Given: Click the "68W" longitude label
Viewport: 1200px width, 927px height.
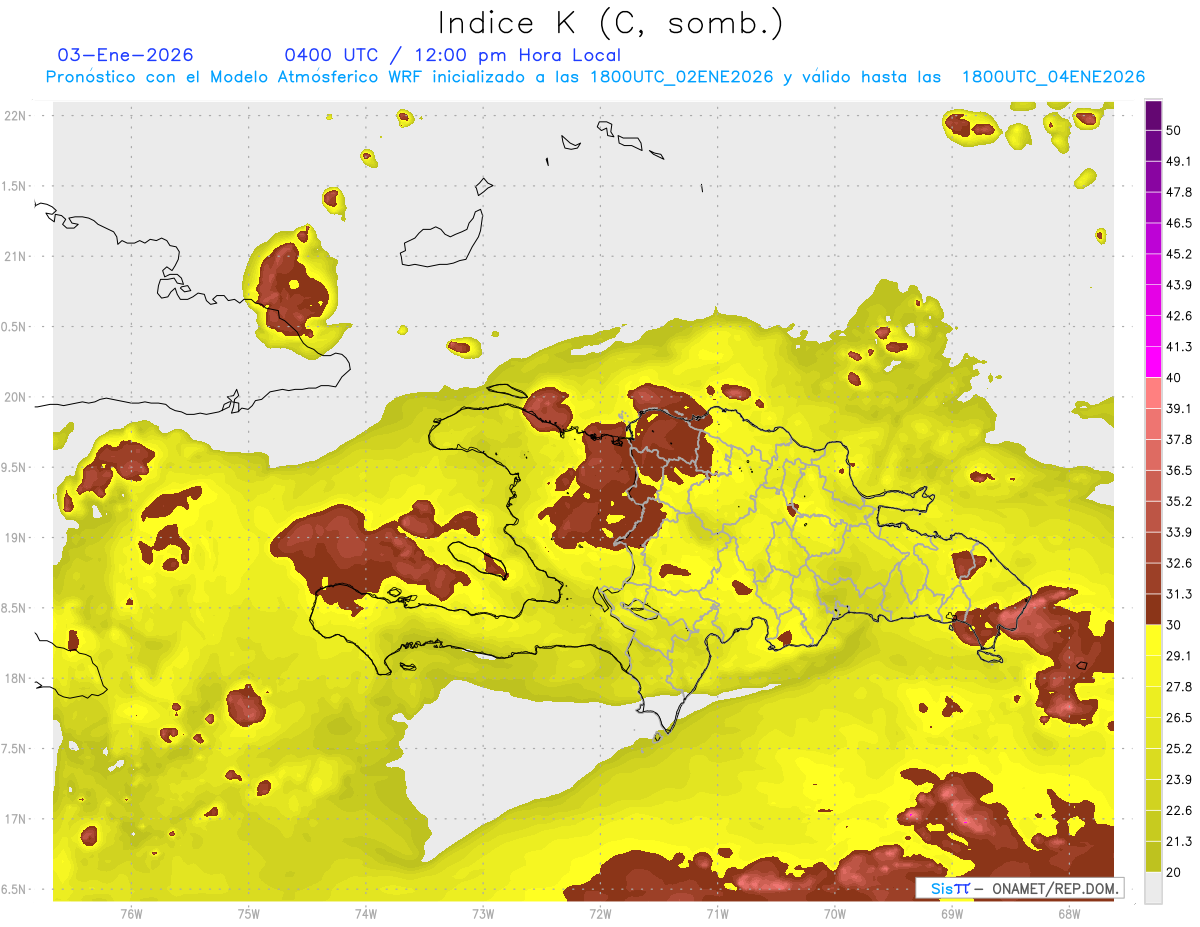Looking at the screenshot, I should tap(1069, 913).
